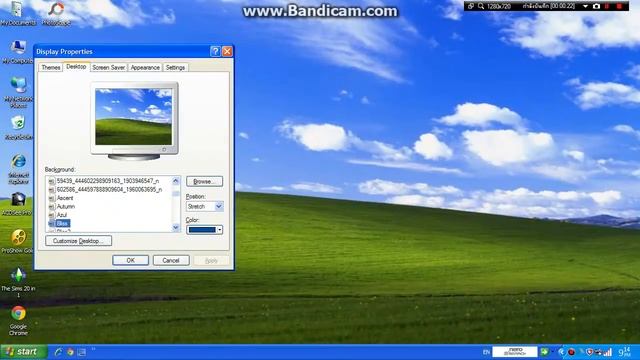Open the Position dropdown showing Stretch
640x360 pixels.
(219, 207)
